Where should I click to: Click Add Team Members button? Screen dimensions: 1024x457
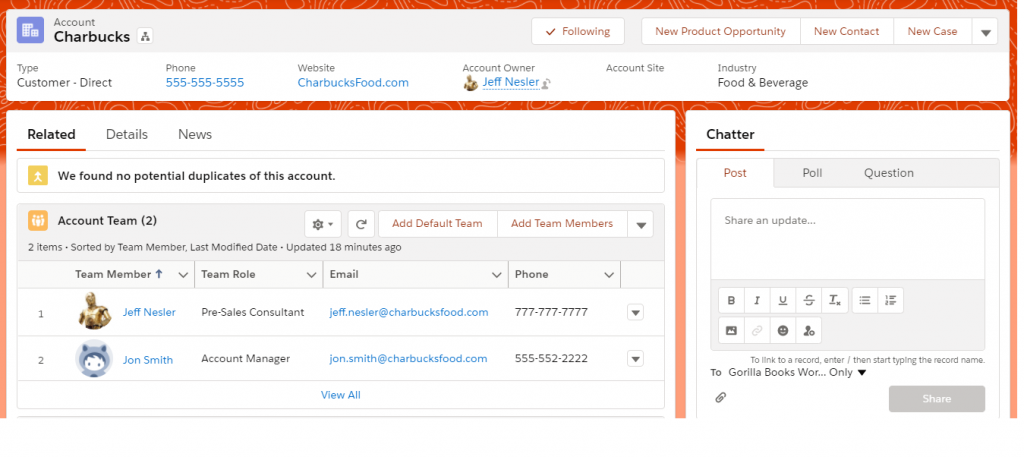pos(562,224)
